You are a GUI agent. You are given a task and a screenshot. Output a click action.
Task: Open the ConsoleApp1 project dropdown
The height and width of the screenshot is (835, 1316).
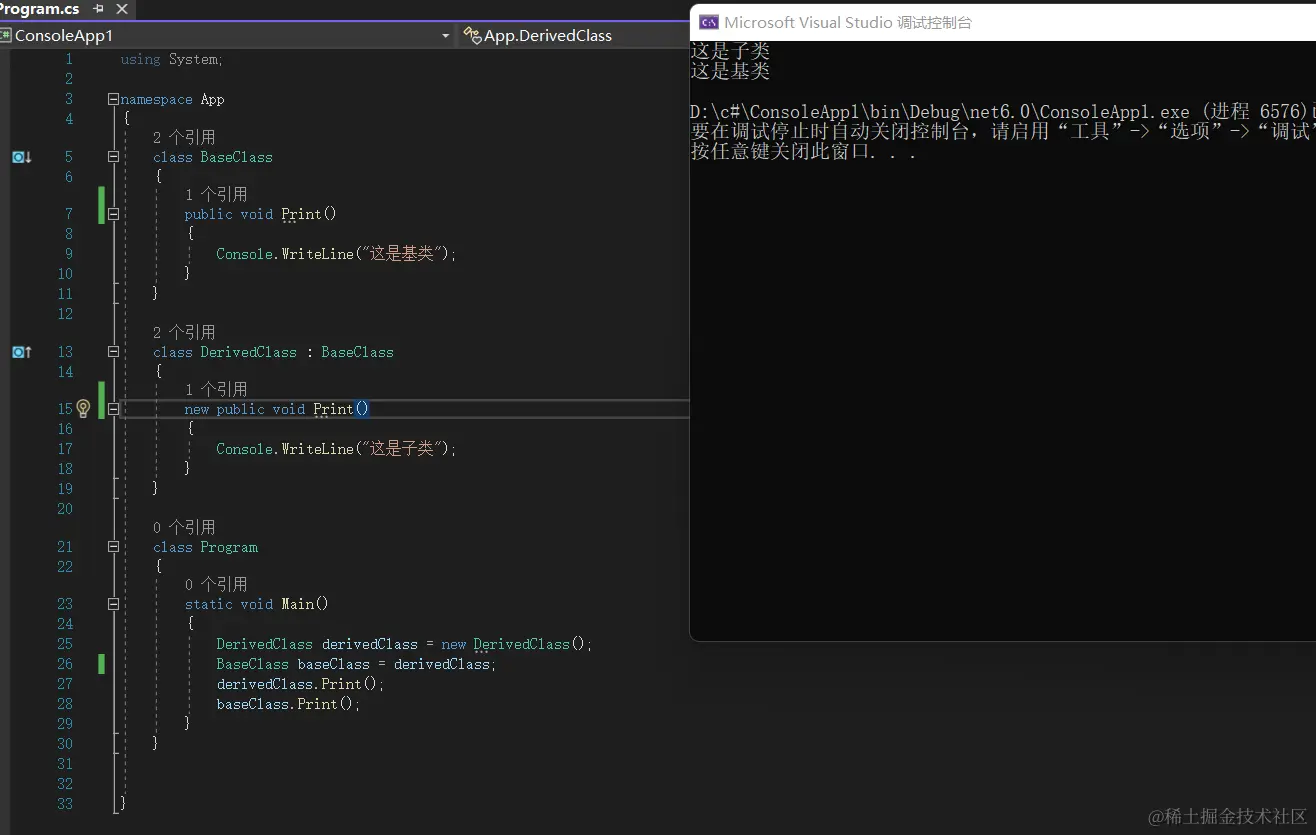coord(446,35)
